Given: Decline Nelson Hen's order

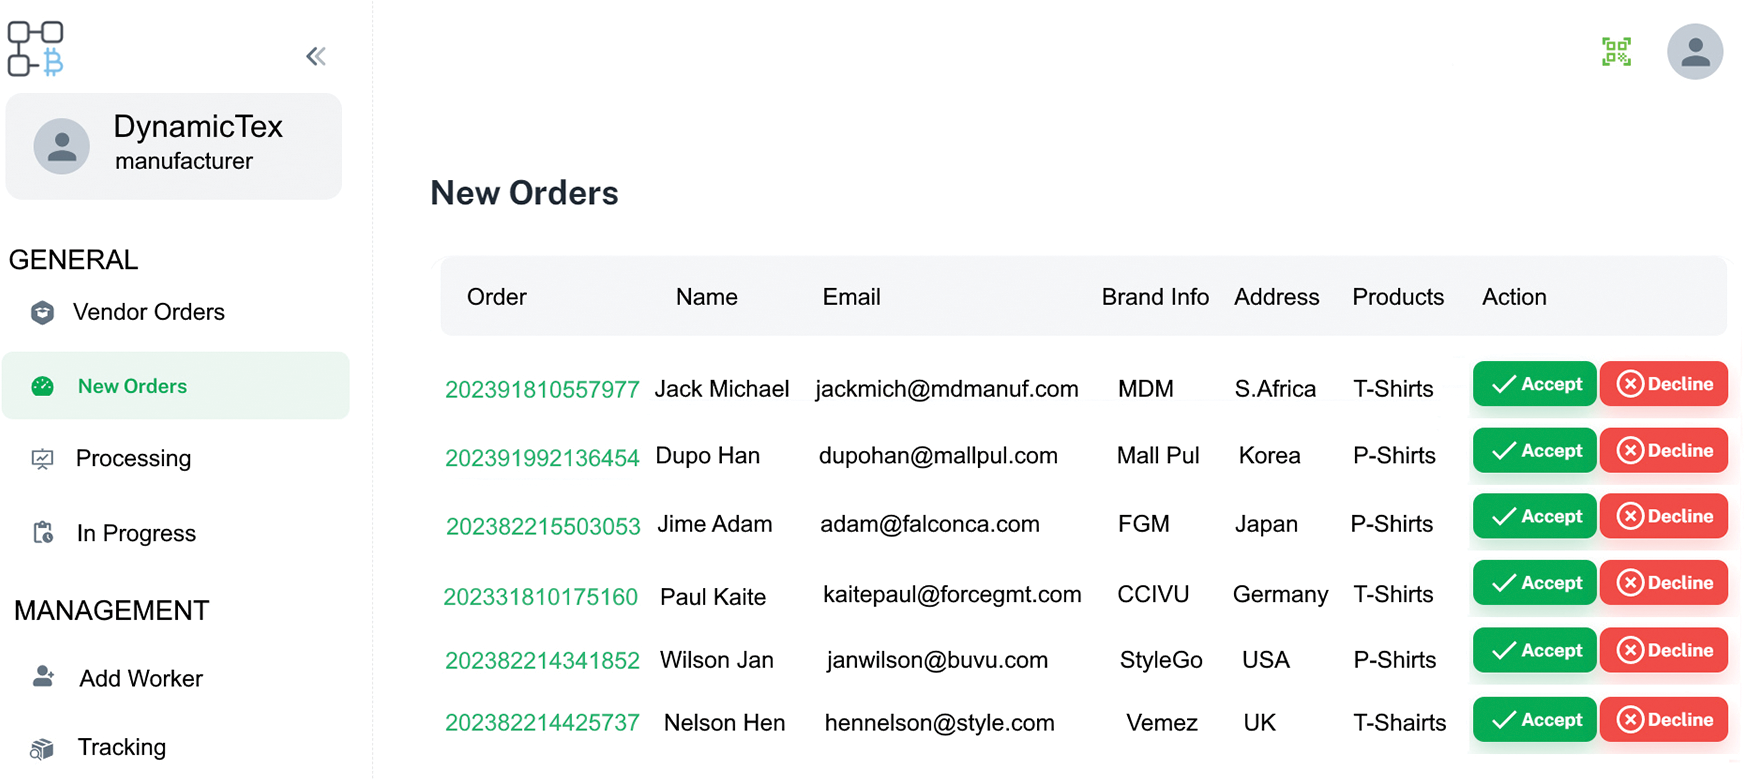Looking at the screenshot, I should click(x=1663, y=720).
